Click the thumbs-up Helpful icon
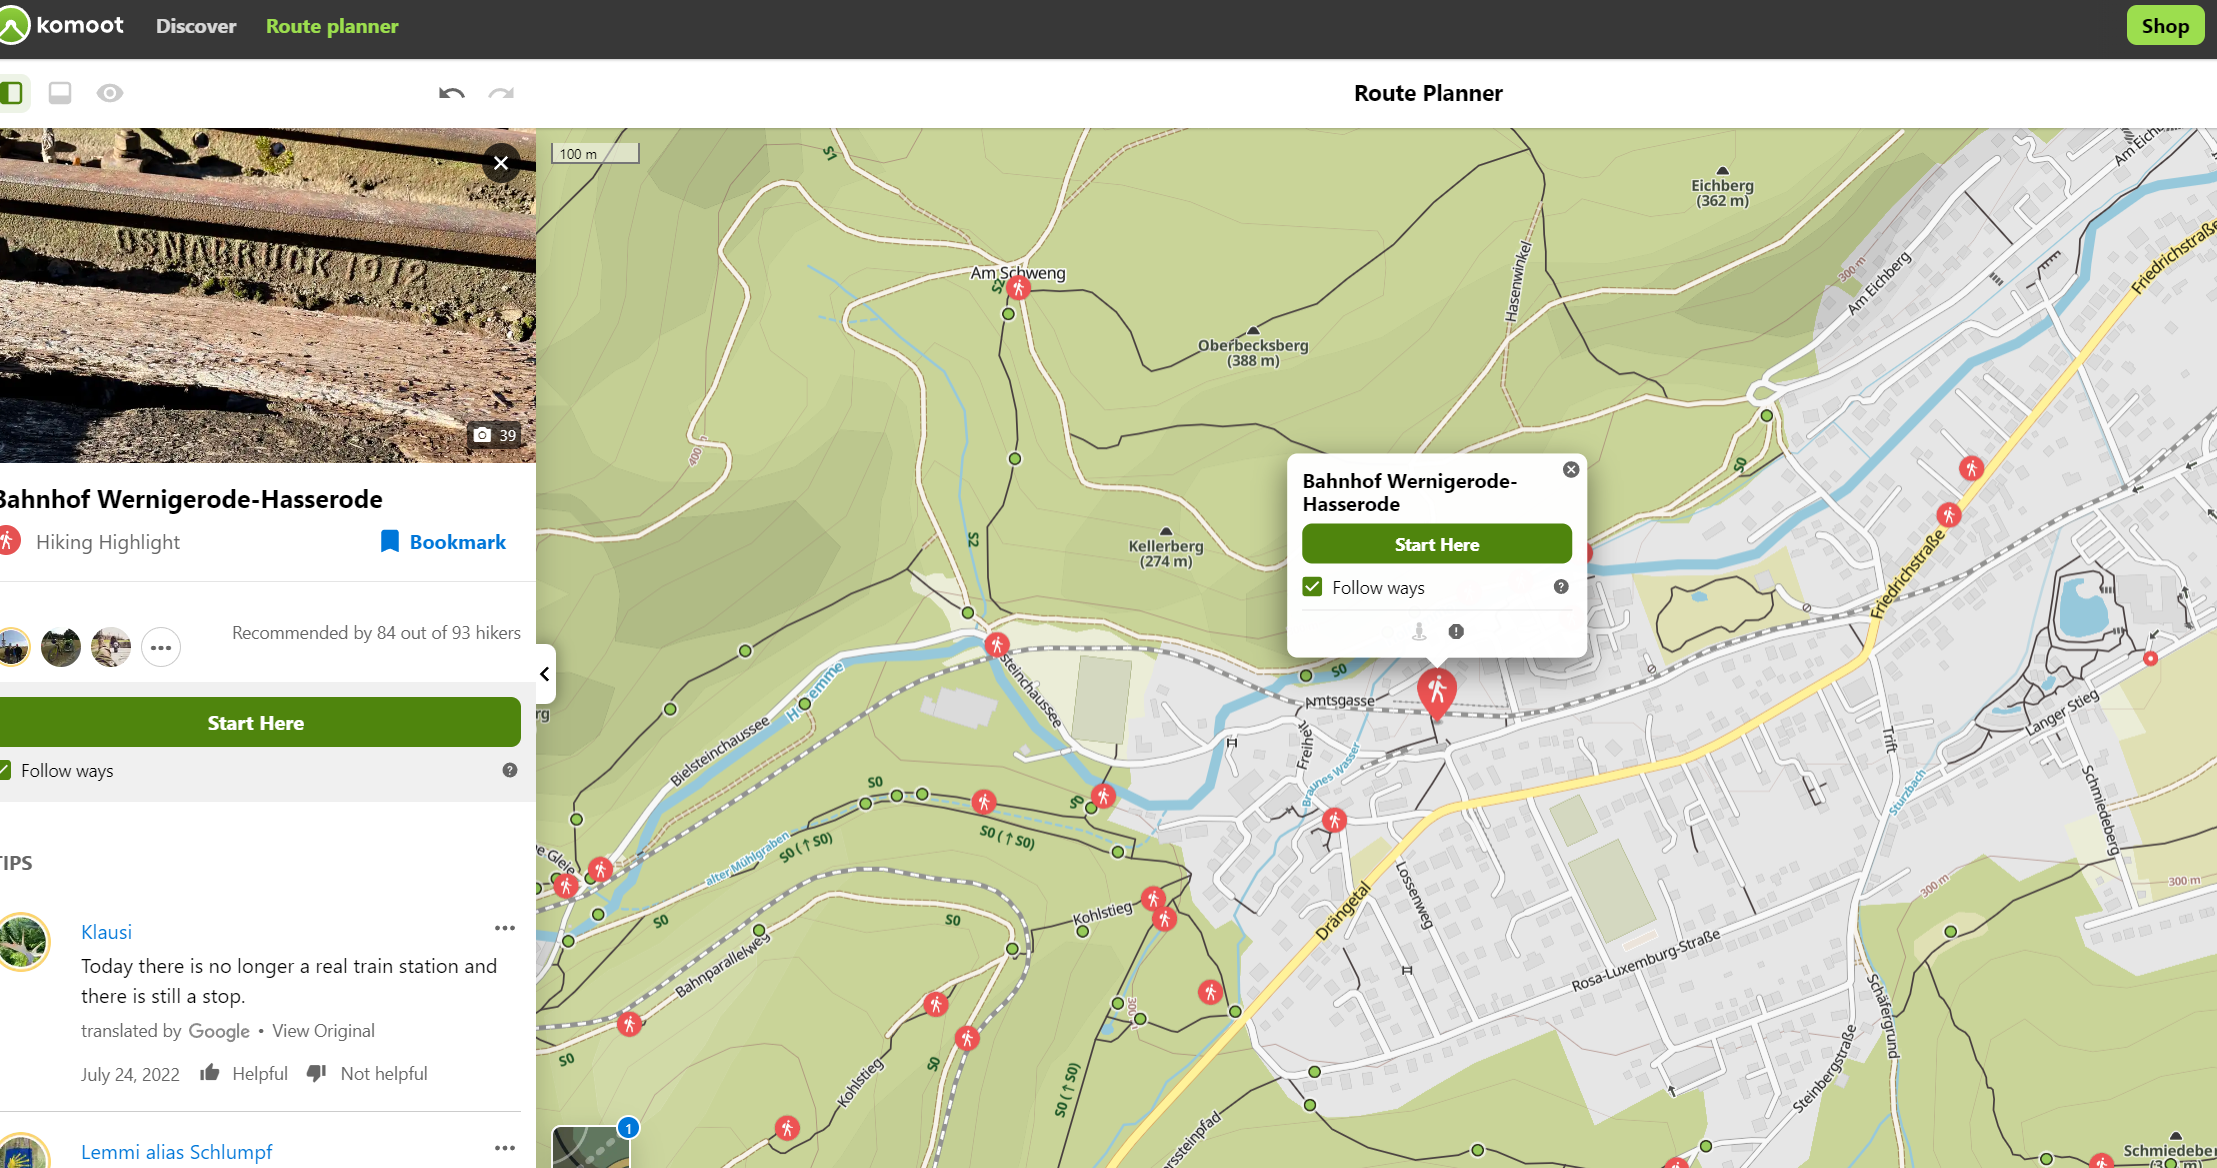The width and height of the screenshot is (2217, 1168). pos(210,1073)
